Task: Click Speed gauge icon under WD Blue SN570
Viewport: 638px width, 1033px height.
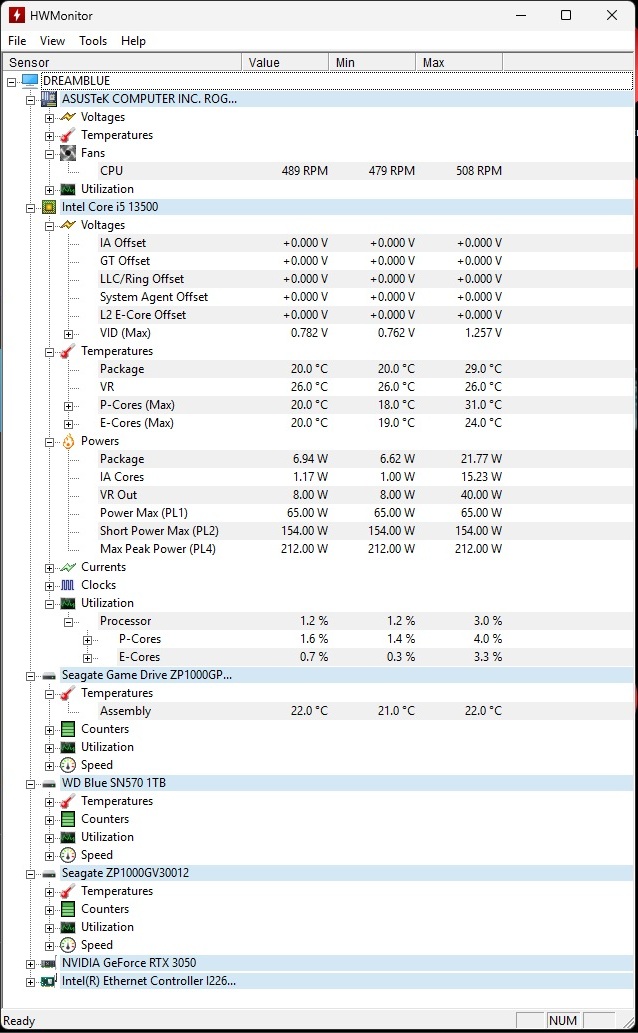Action: point(68,855)
